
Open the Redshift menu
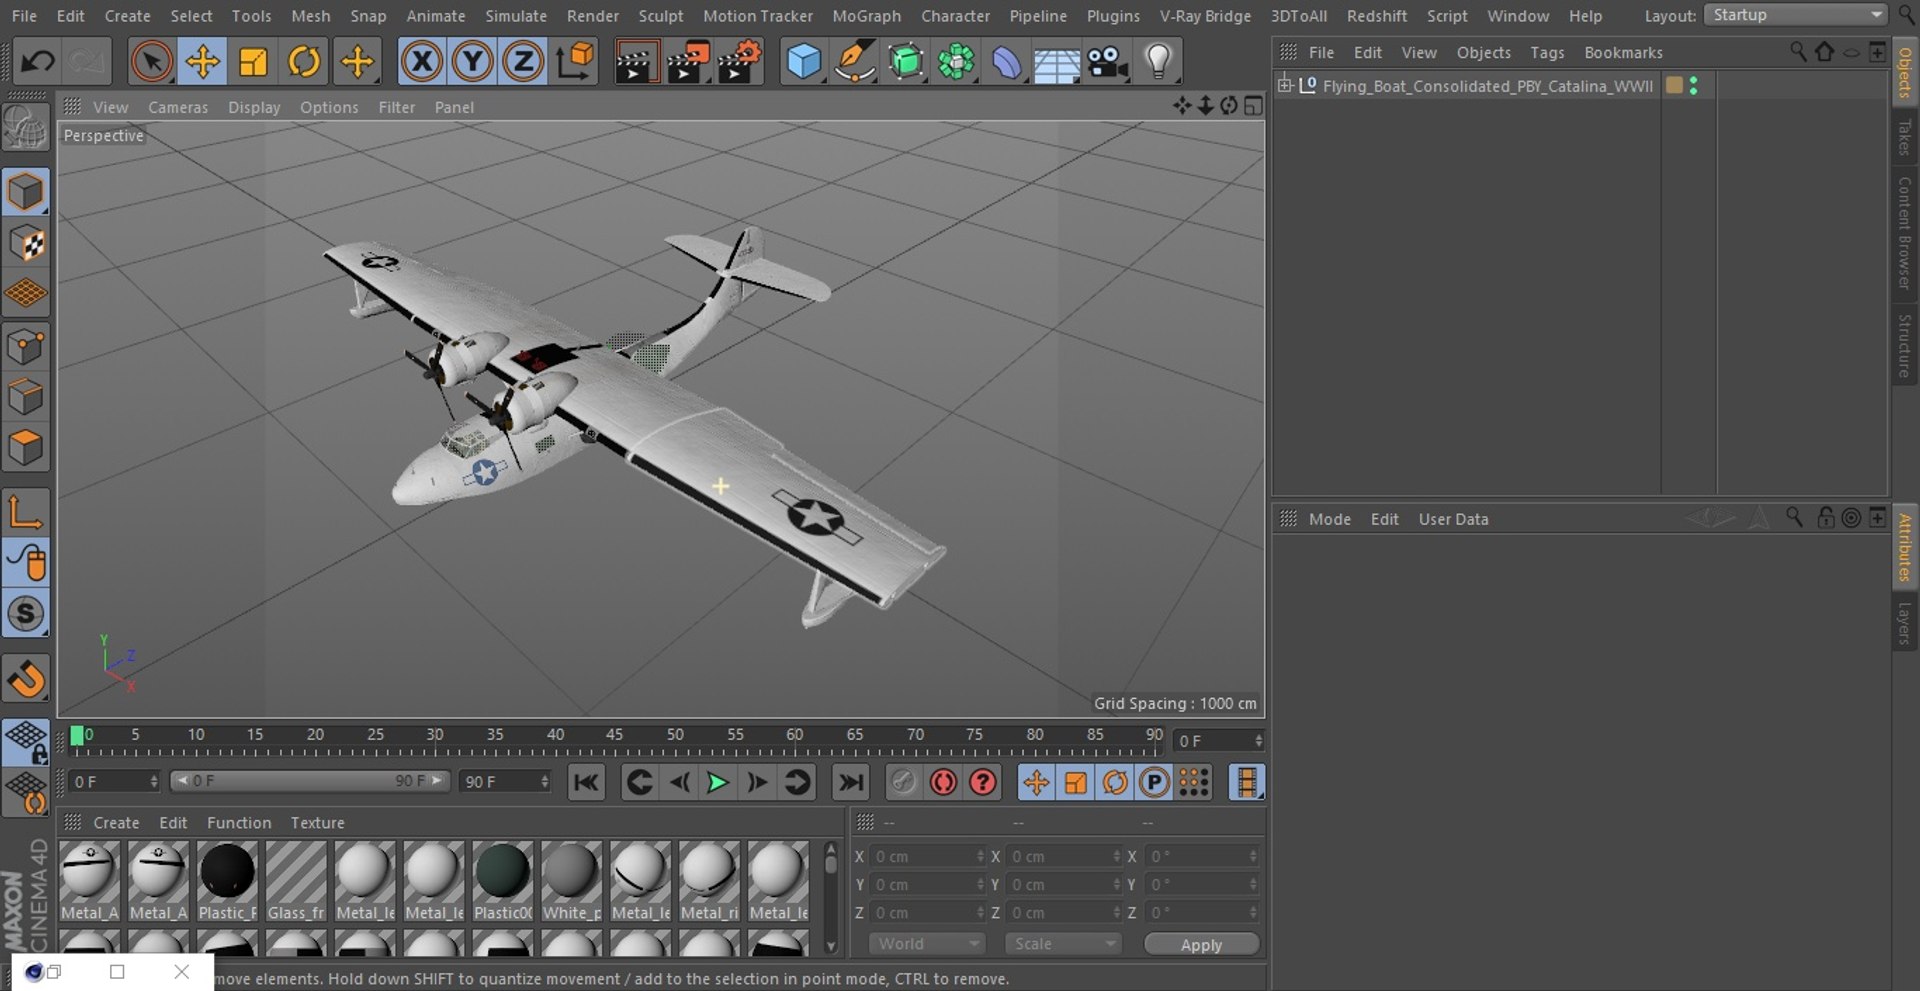tap(1376, 16)
